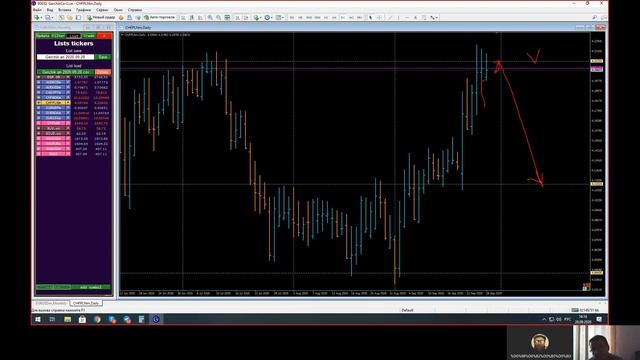The width and height of the screenshot is (640, 360).
Task: Select the text label tool
Action: pos(424,18)
